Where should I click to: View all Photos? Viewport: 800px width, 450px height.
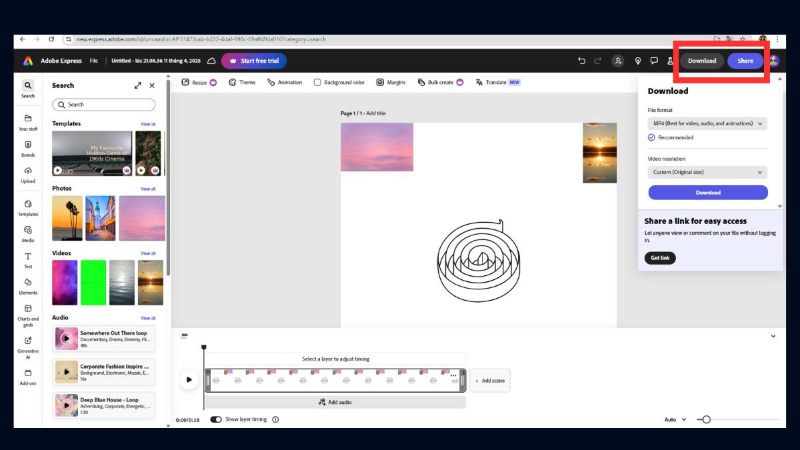click(x=148, y=189)
